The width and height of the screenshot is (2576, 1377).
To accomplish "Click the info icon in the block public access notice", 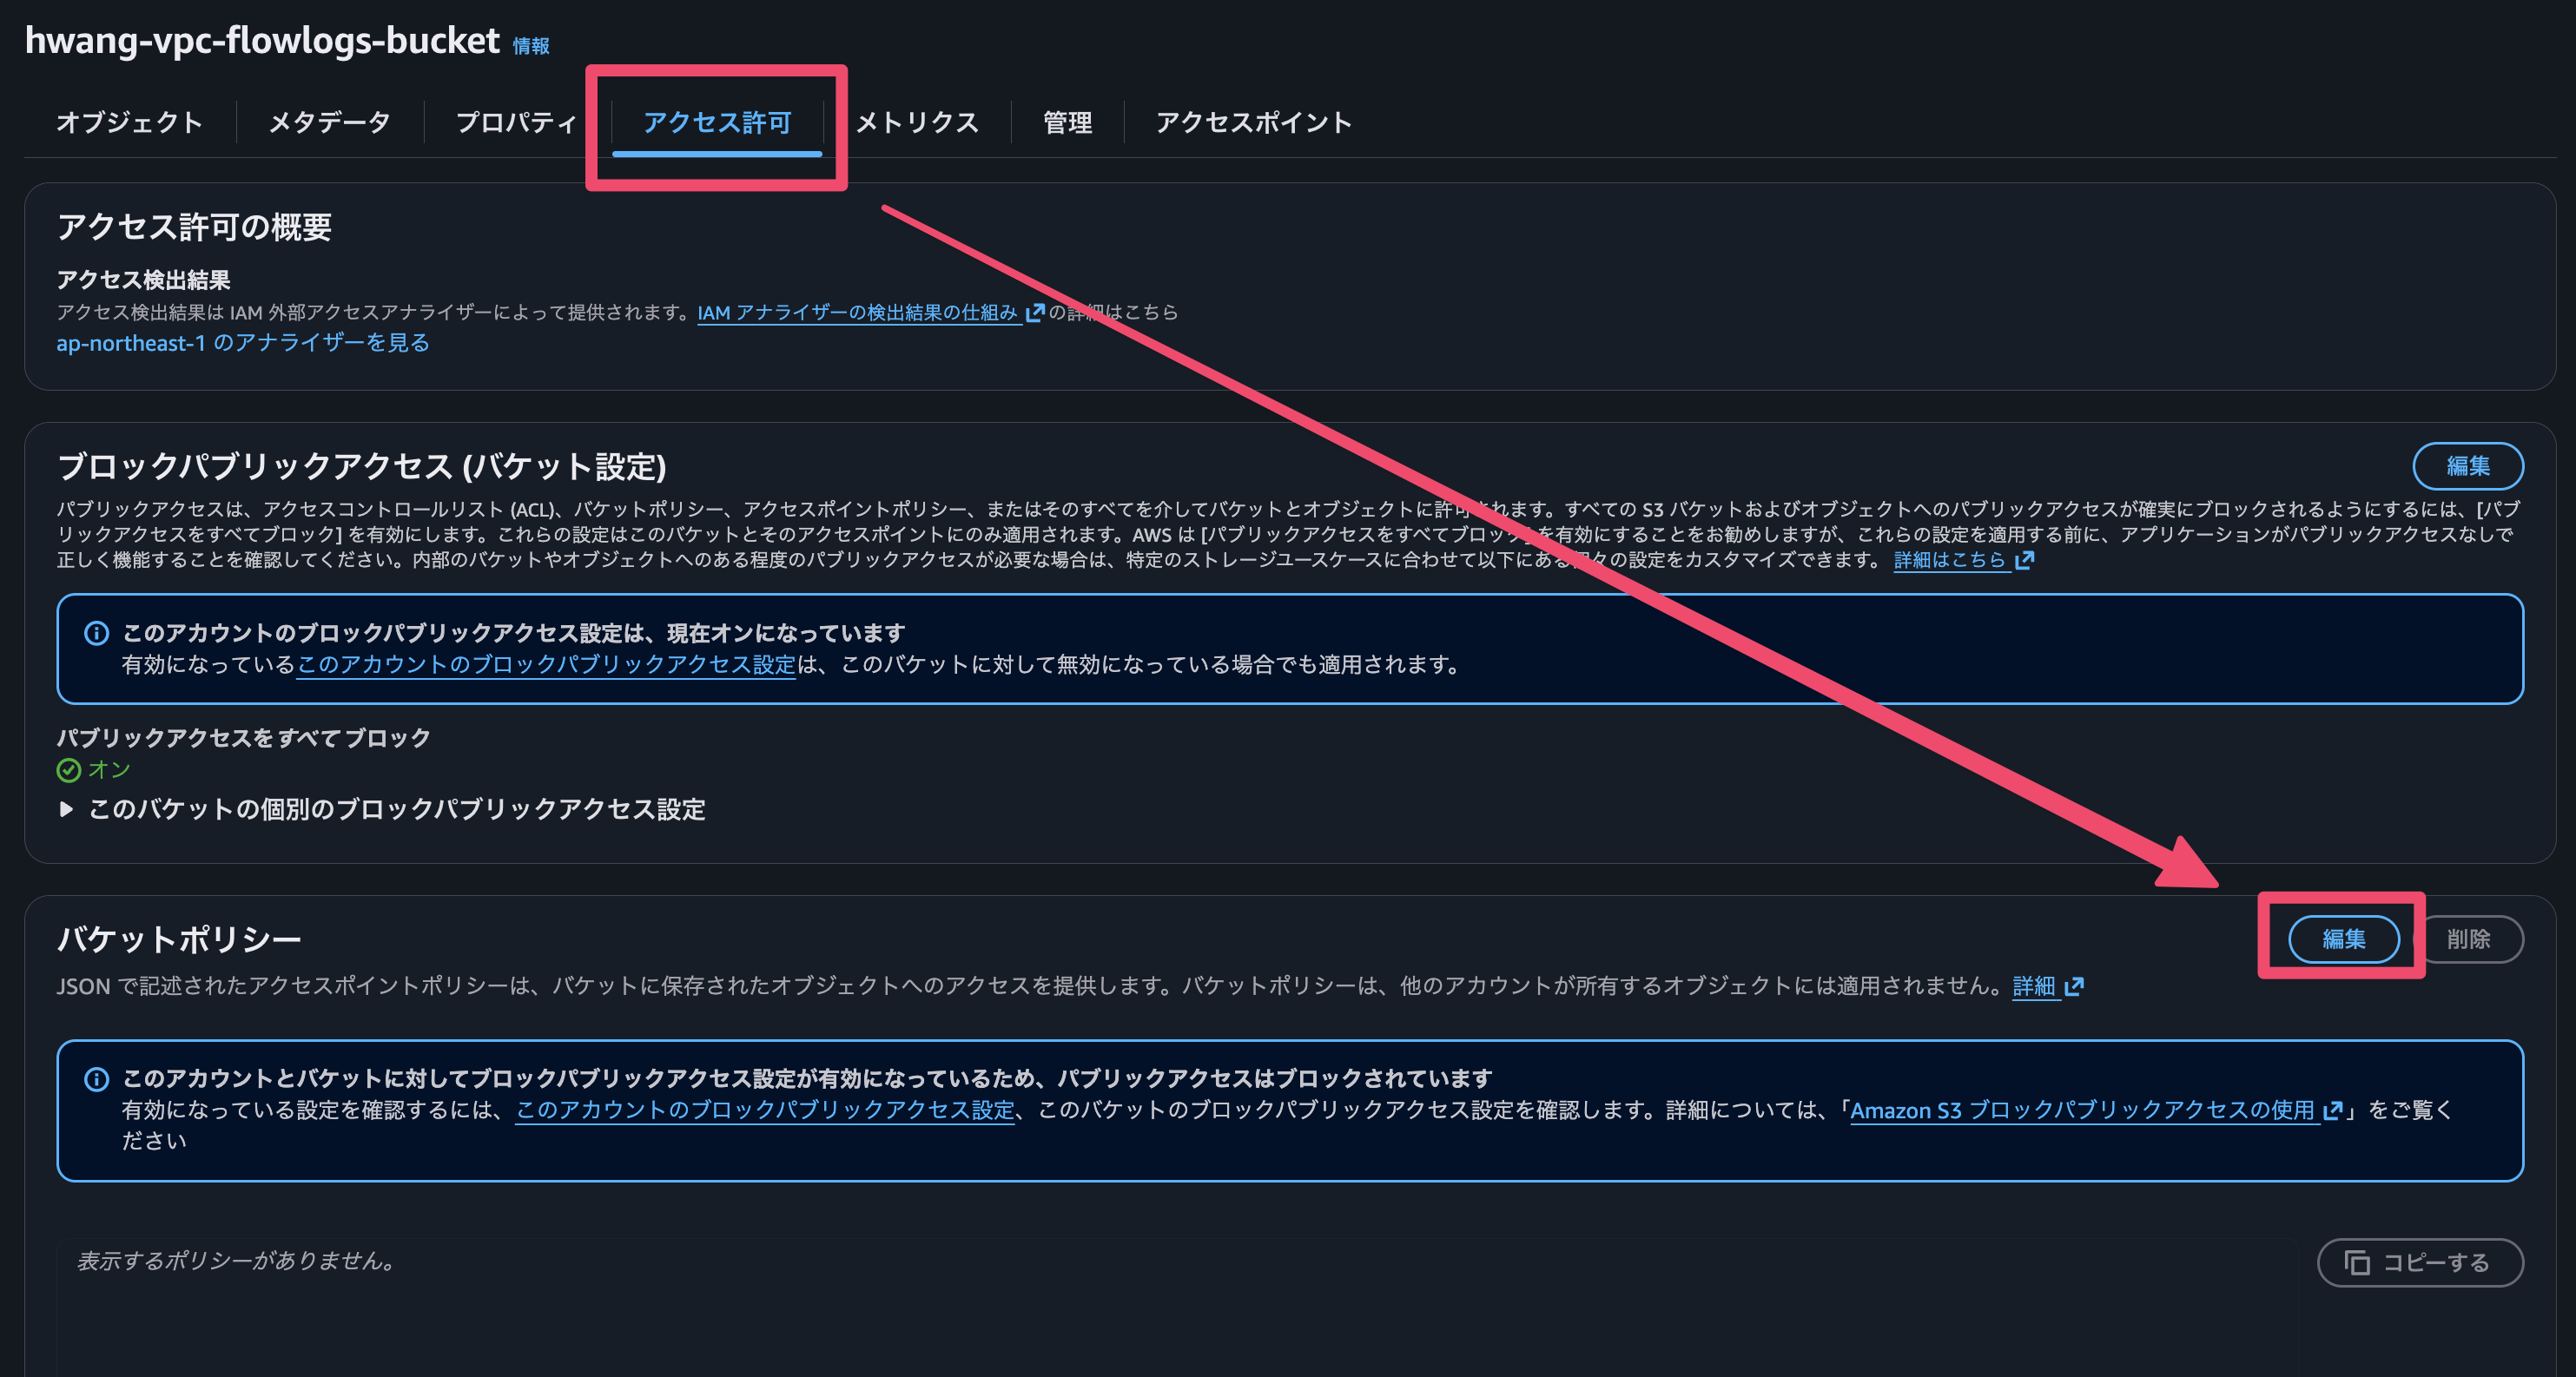I will 96,631.
